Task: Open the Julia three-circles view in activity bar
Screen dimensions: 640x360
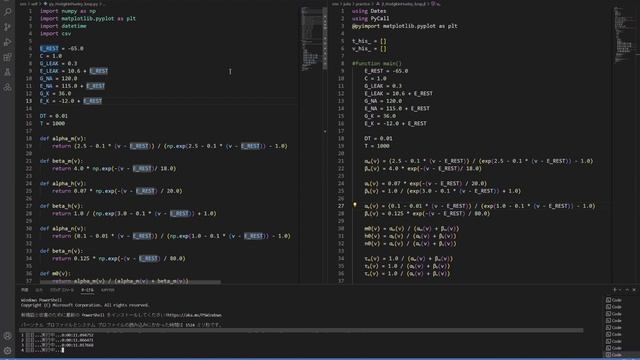Action: click(7, 87)
